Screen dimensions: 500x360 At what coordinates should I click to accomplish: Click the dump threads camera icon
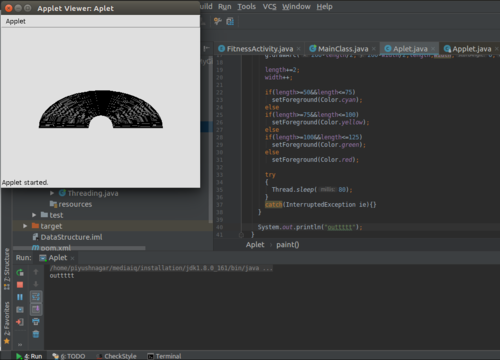(x=20, y=309)
